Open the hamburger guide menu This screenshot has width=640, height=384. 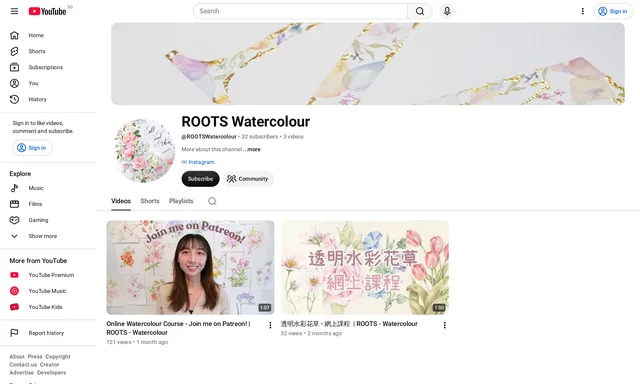click(x=14, y=11)
